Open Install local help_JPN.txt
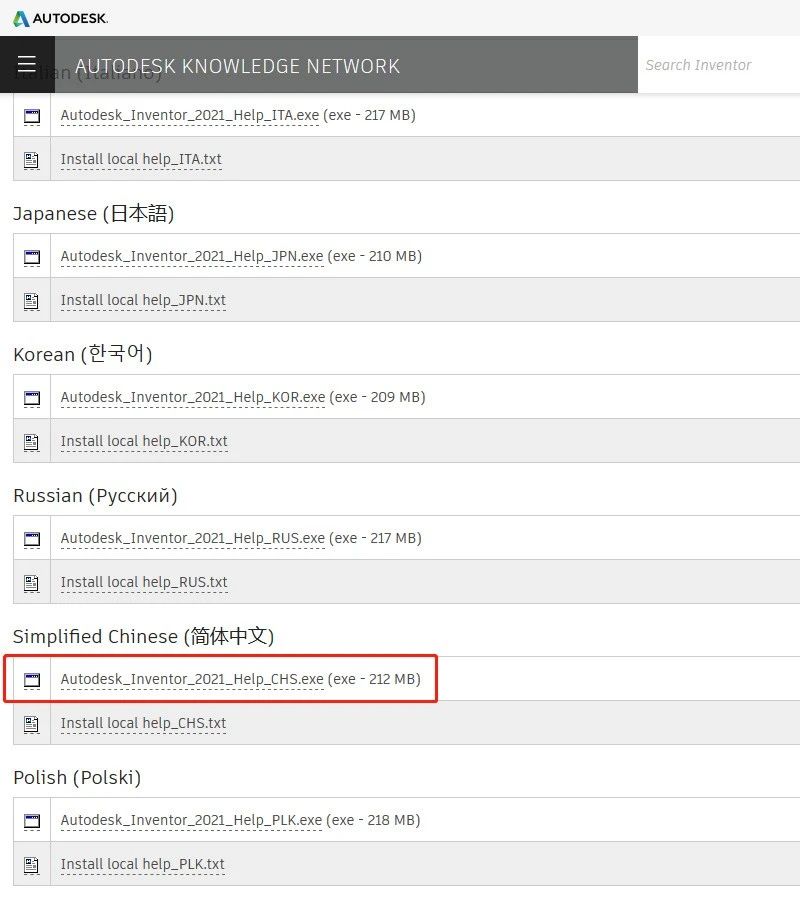Screen dimensions: 800x902 pos(143,300)
